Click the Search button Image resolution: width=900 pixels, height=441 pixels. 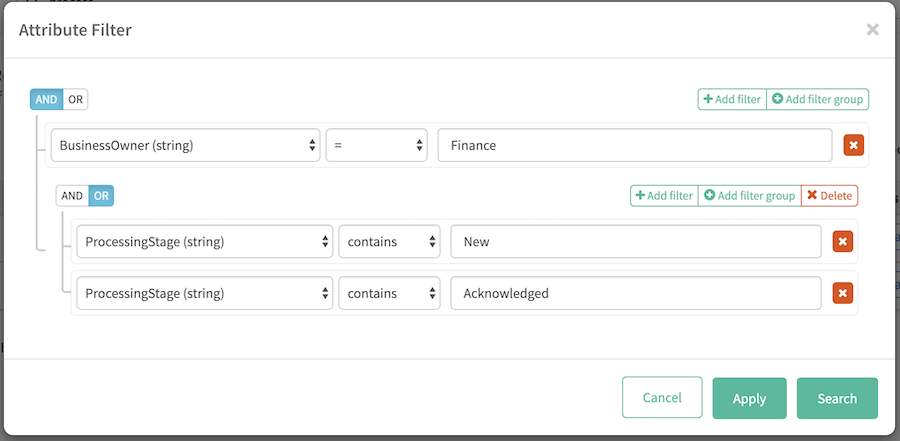click(837, 398)
